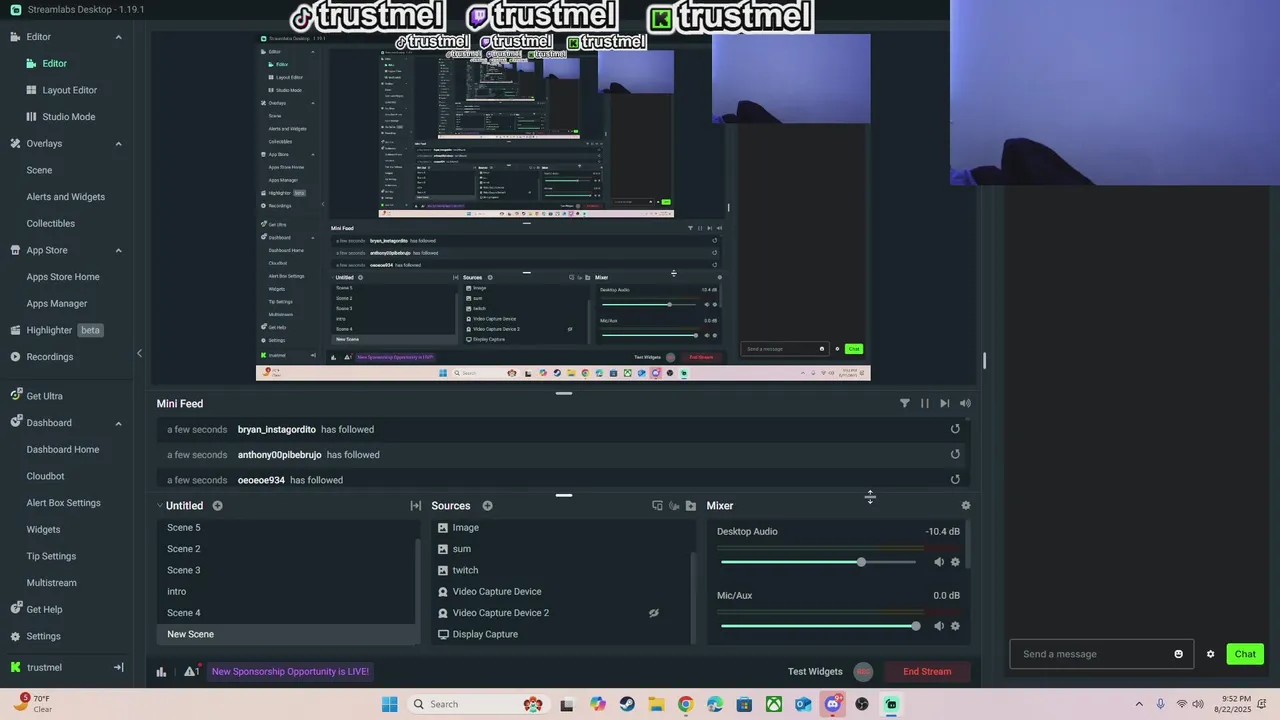The image size is (1280, 720).
Task: Collapse the Editor section chevron
Action: [118, 37]
